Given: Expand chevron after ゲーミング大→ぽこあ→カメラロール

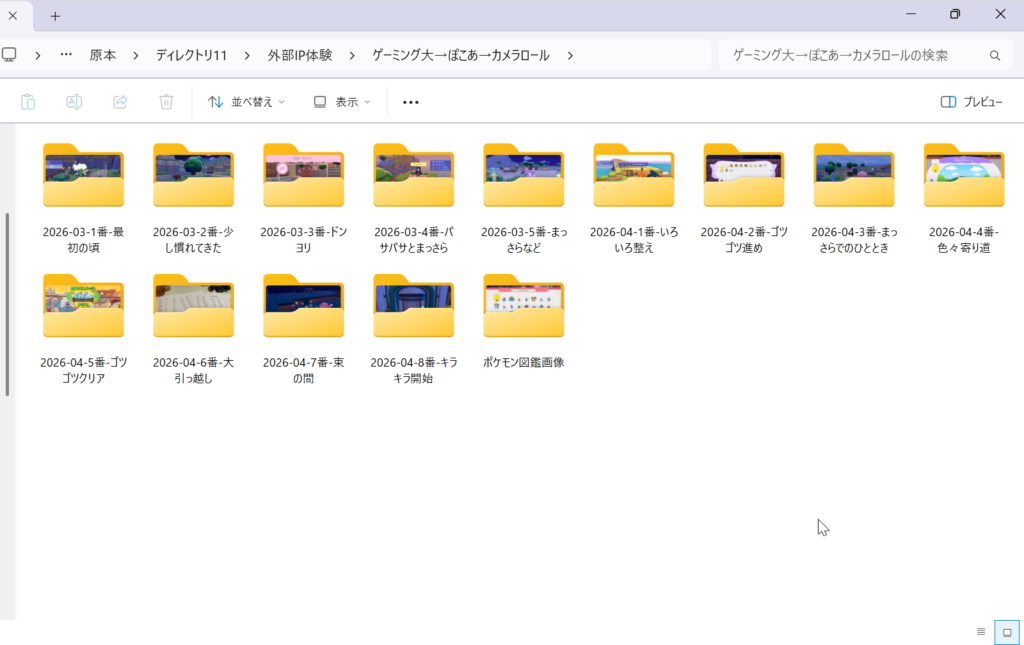Looking at the screenshot, I should tap(570, 56).
